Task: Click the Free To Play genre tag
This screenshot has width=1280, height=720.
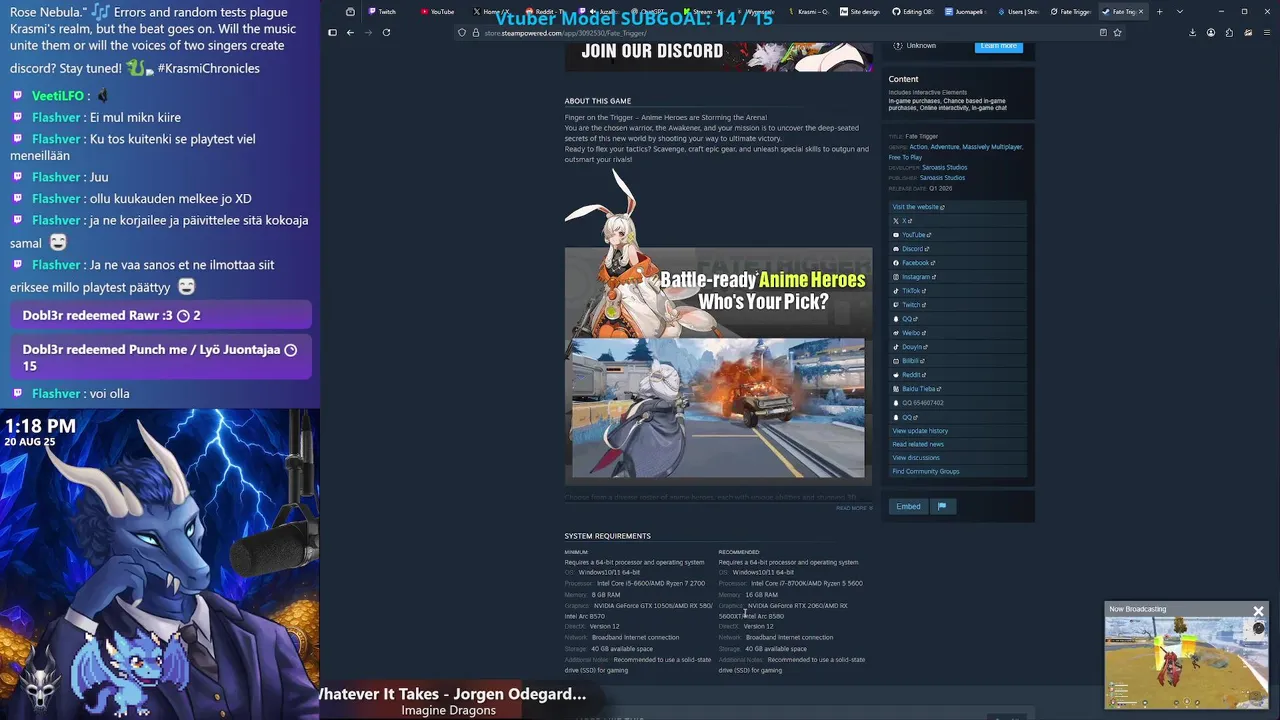Action: [x=905, y=157]
